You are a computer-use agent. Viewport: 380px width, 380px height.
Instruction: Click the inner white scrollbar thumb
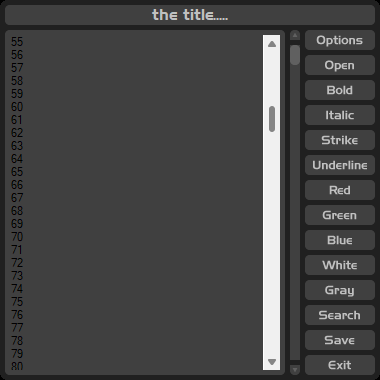272,119
